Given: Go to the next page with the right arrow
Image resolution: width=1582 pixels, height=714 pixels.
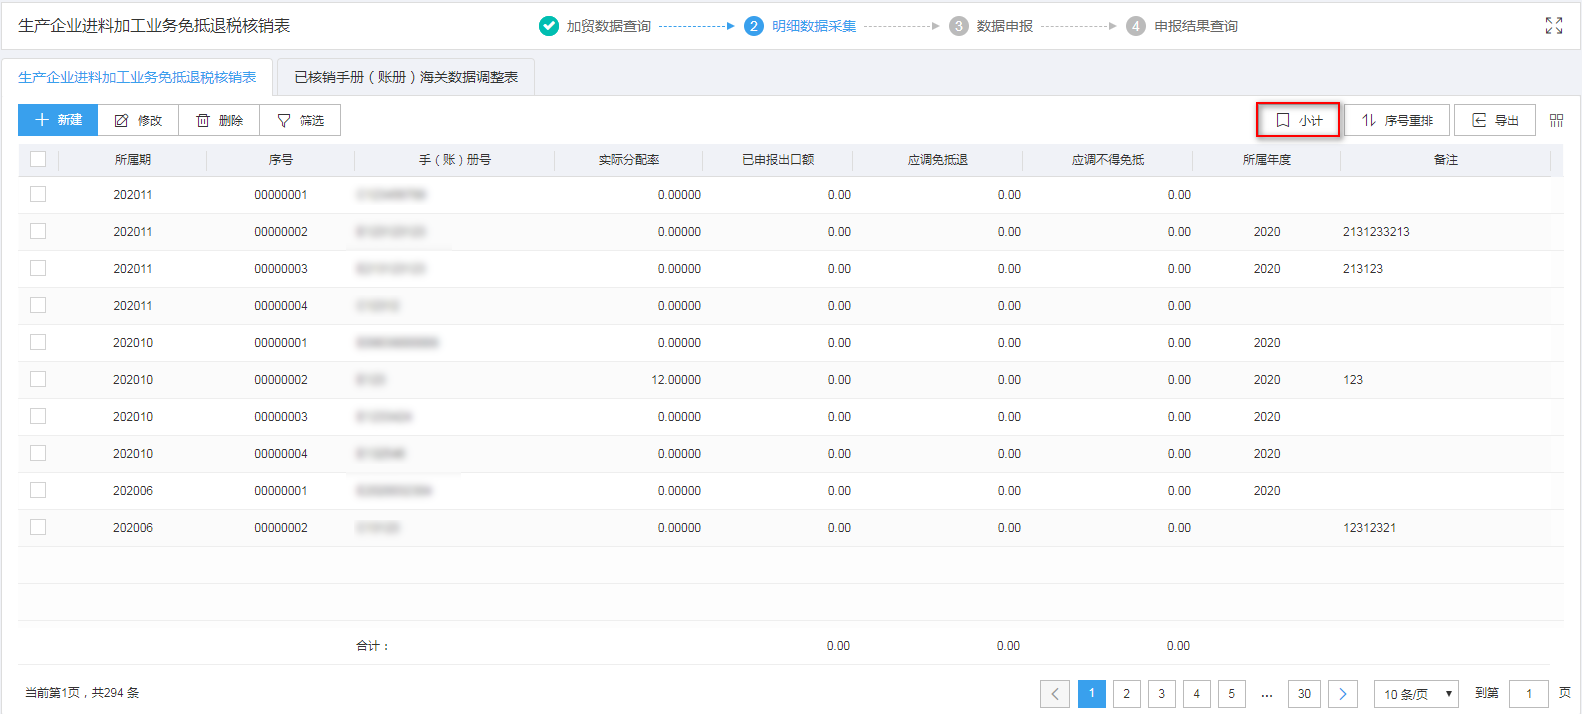Looking at the screenshot, I should [1342, 694].
